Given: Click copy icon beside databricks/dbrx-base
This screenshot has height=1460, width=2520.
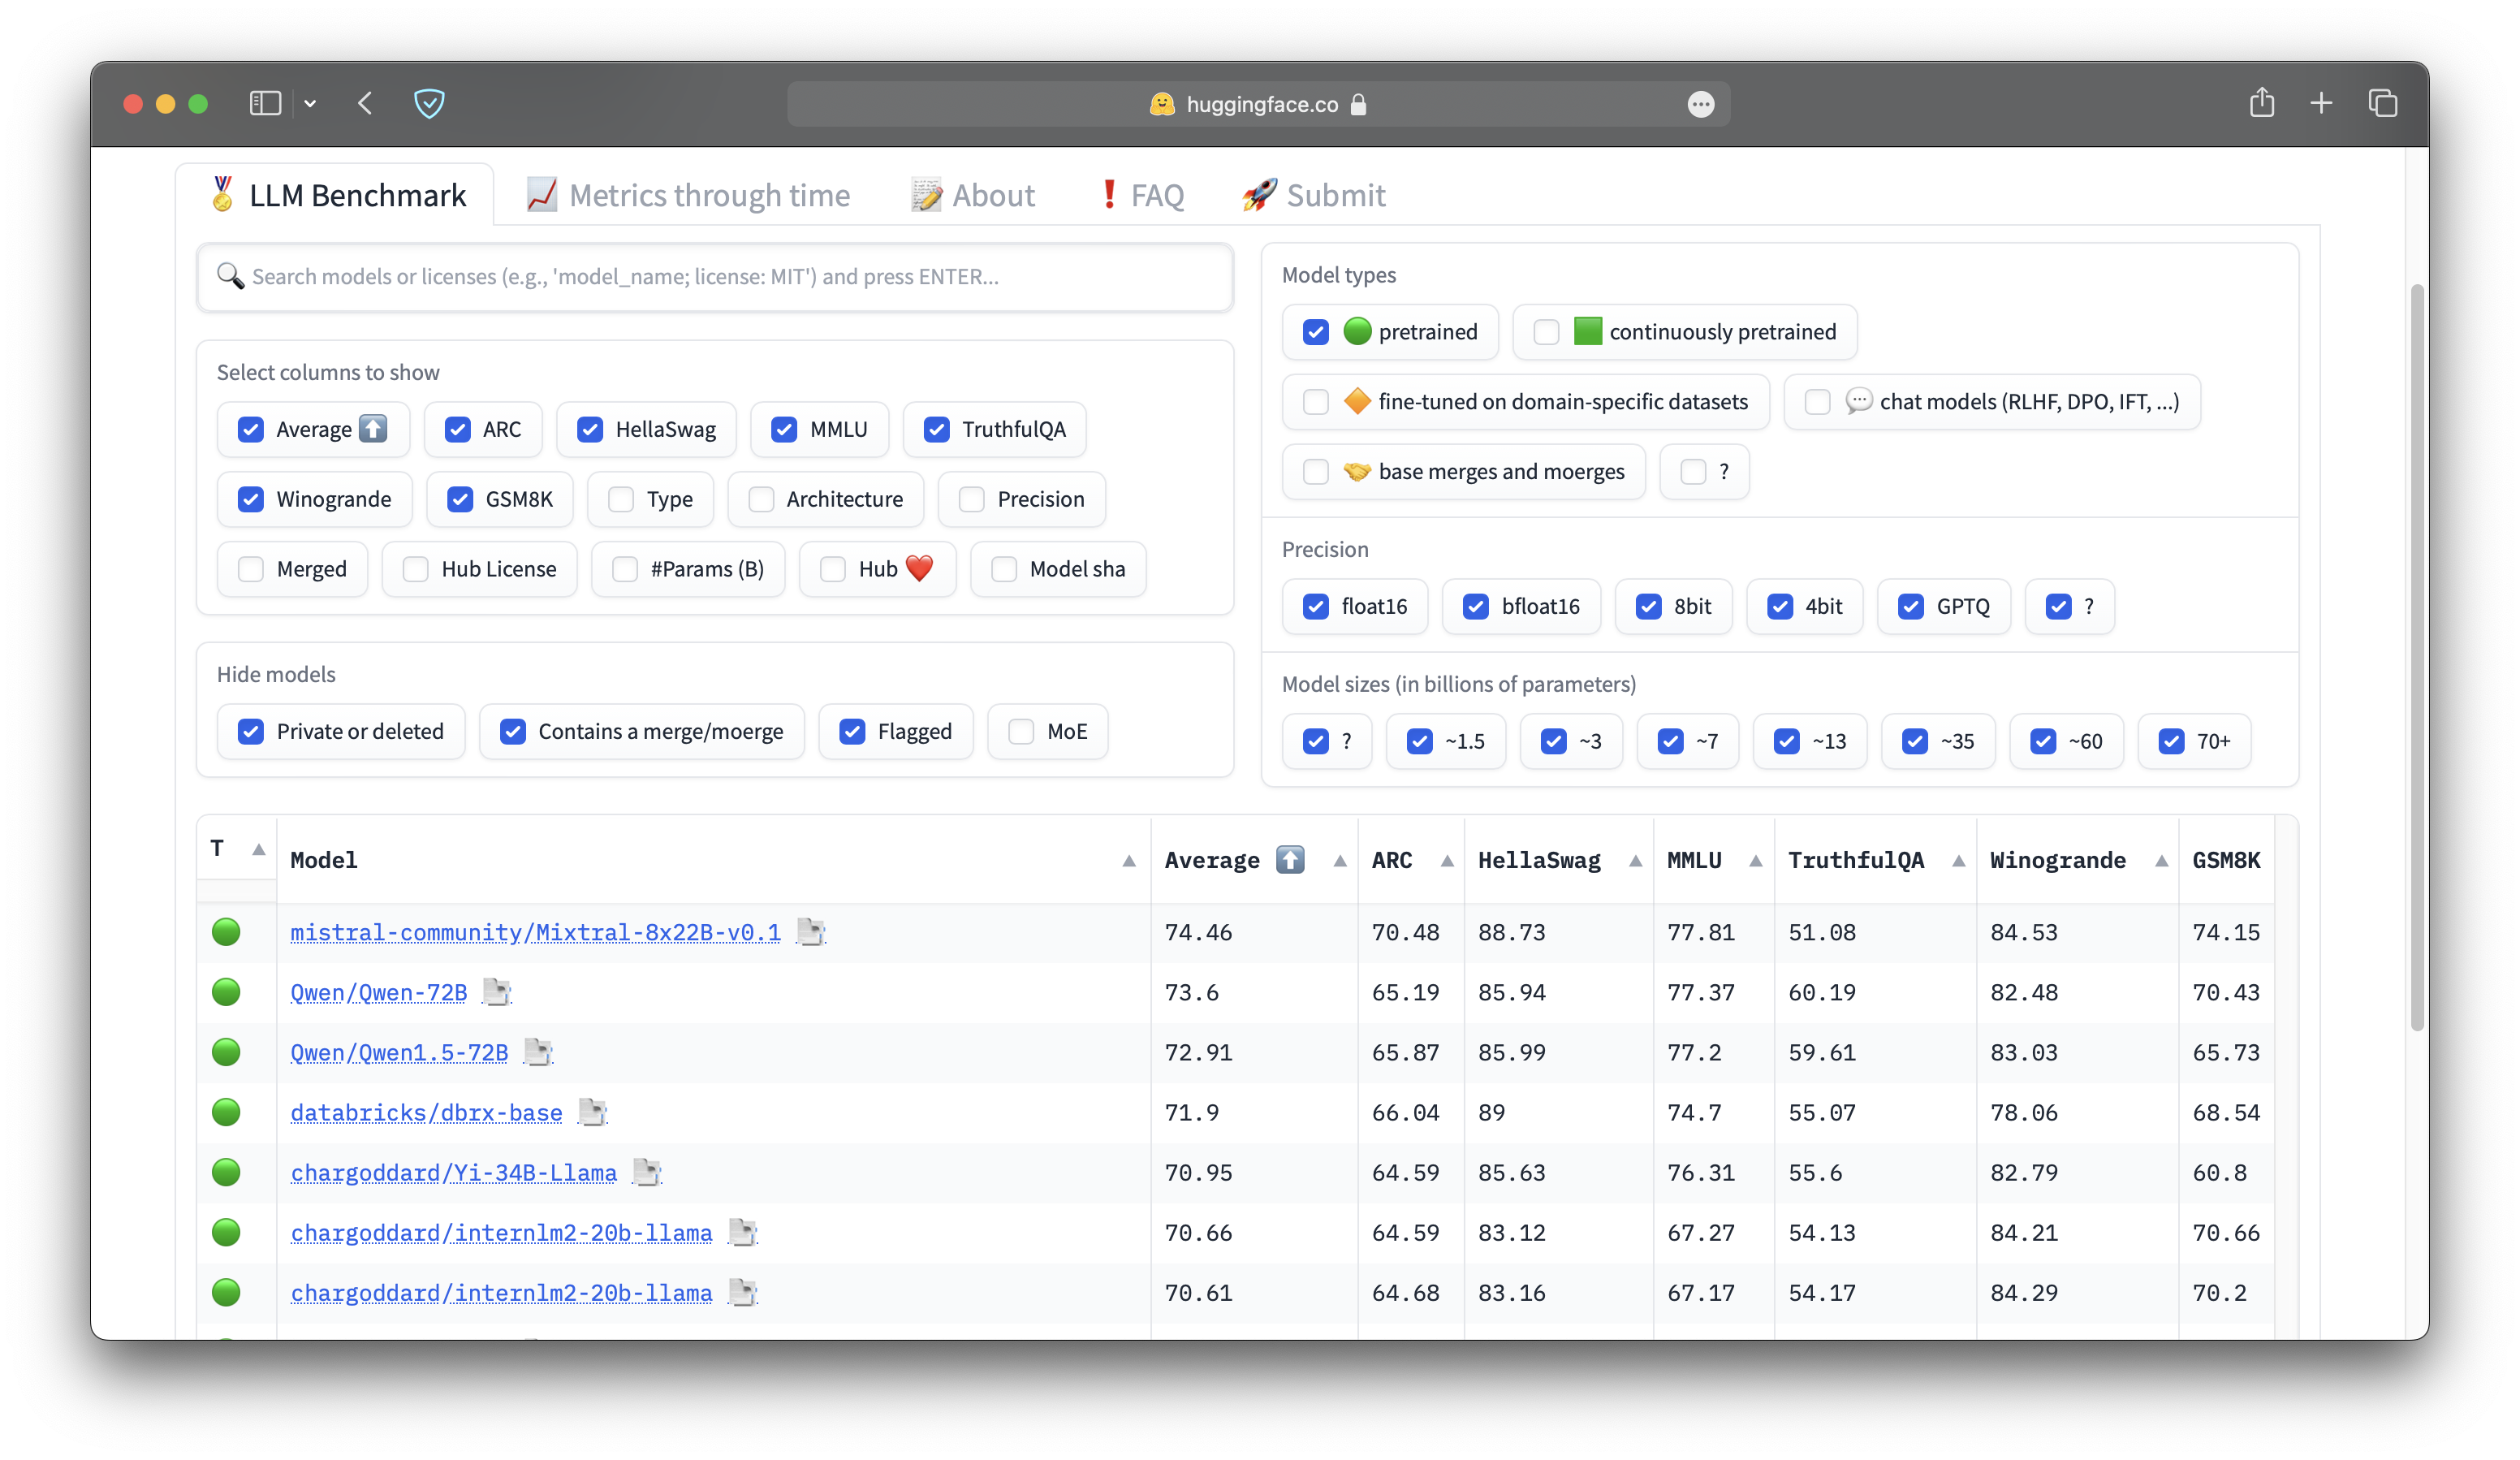Looking at the screenshot, I should tap(592, 1112).
